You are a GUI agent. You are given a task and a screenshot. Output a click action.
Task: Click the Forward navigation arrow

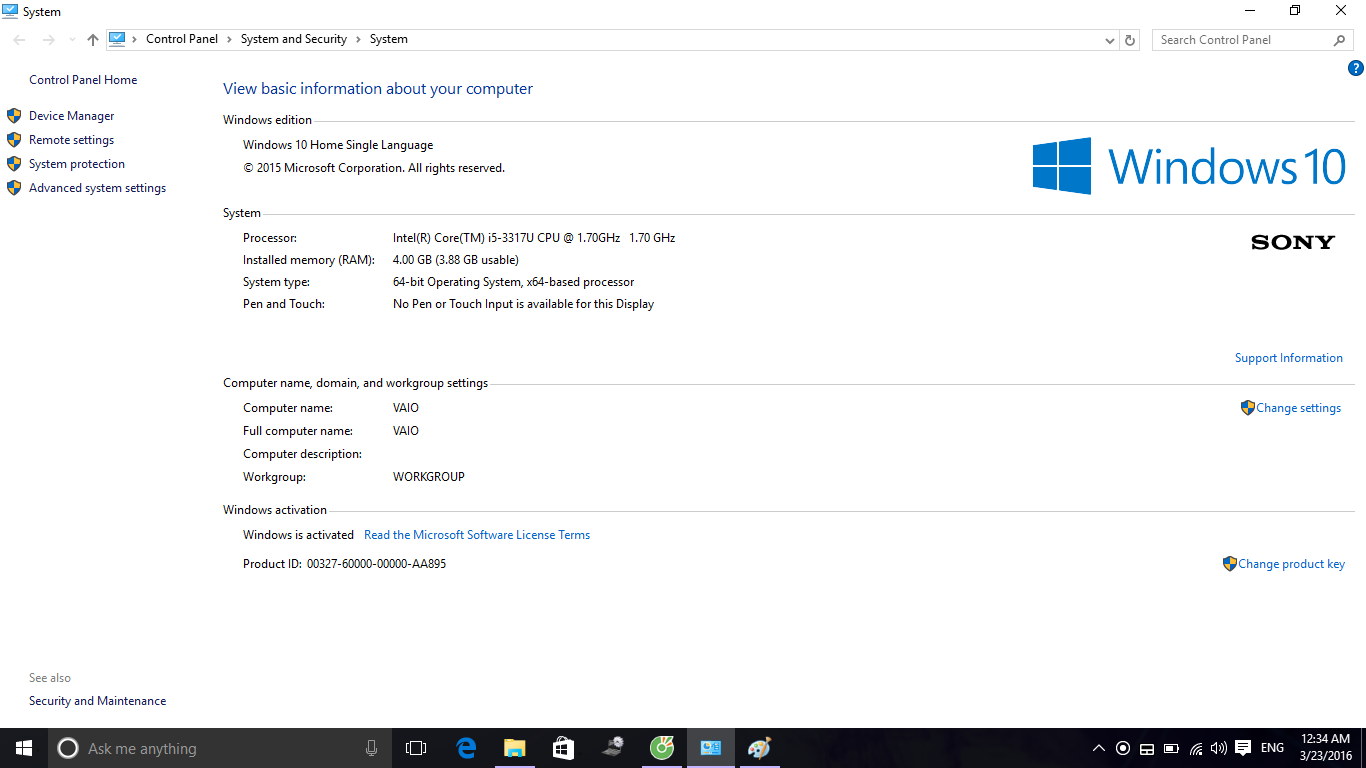coord(48,40)
